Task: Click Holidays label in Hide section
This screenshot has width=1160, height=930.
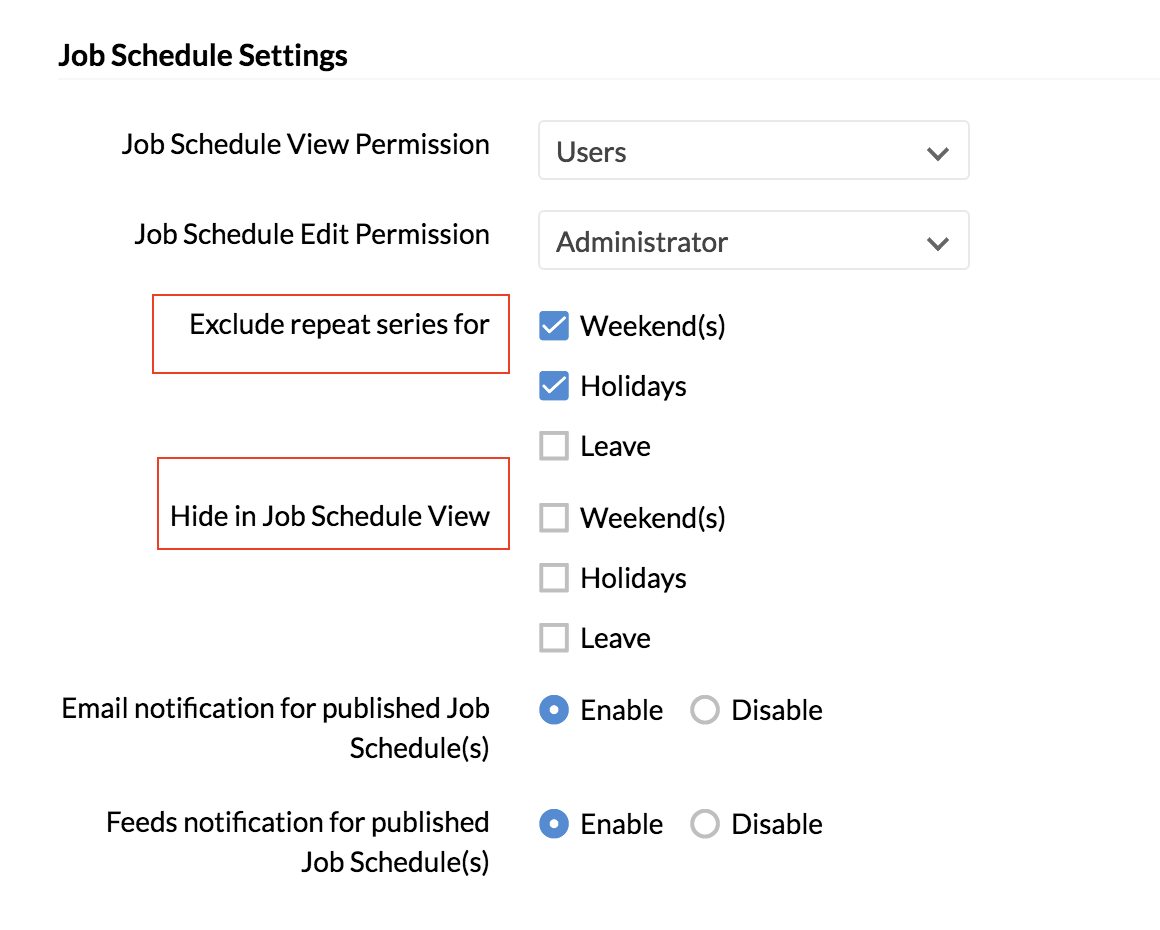Action: 633,579
